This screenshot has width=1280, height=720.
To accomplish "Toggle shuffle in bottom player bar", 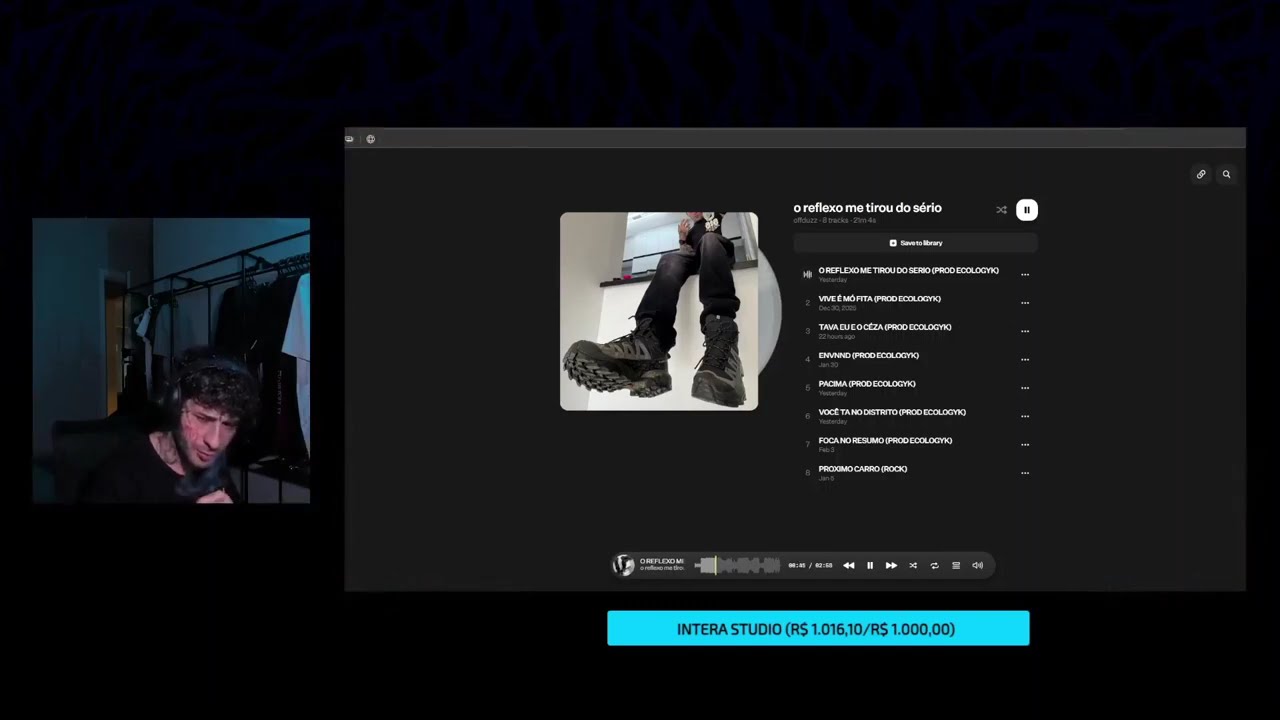I will click(913, 565).
